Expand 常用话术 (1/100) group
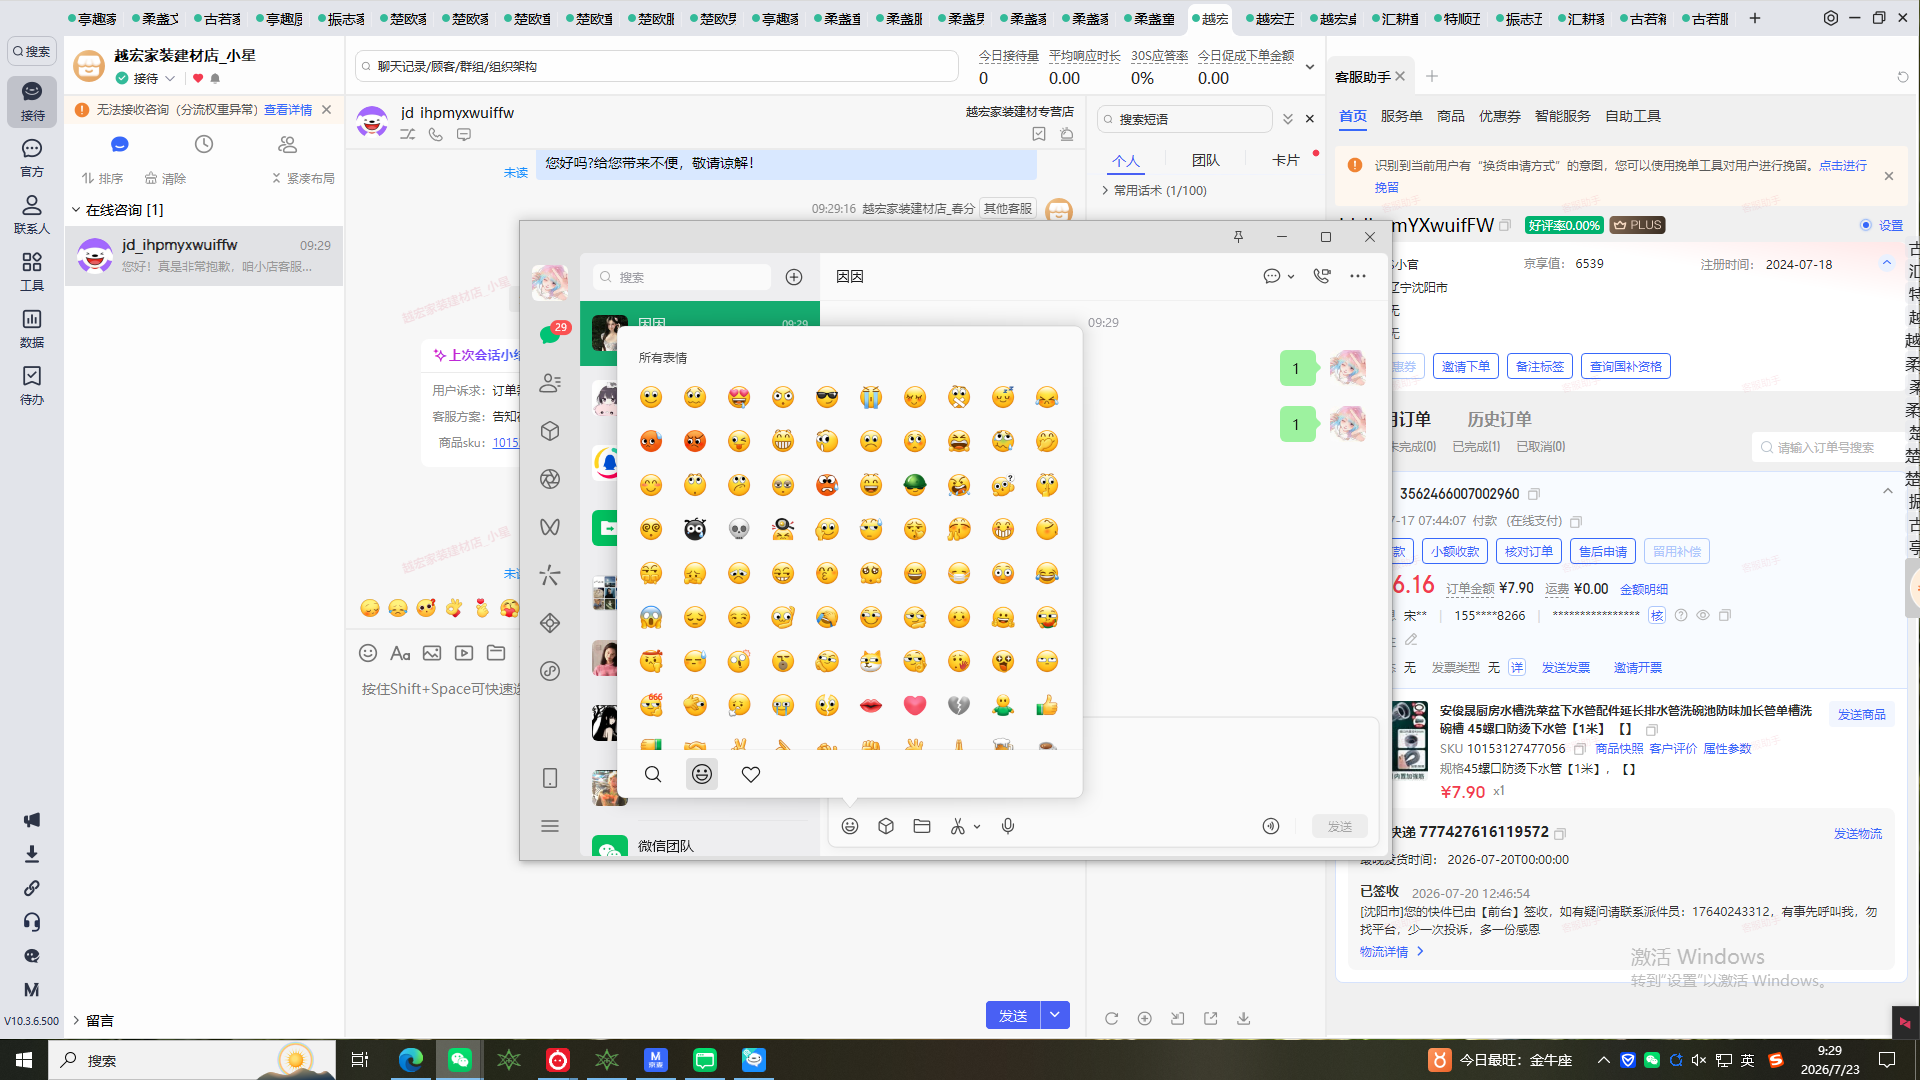Screen dimensions: 1920x1080 pos(1105,191)
